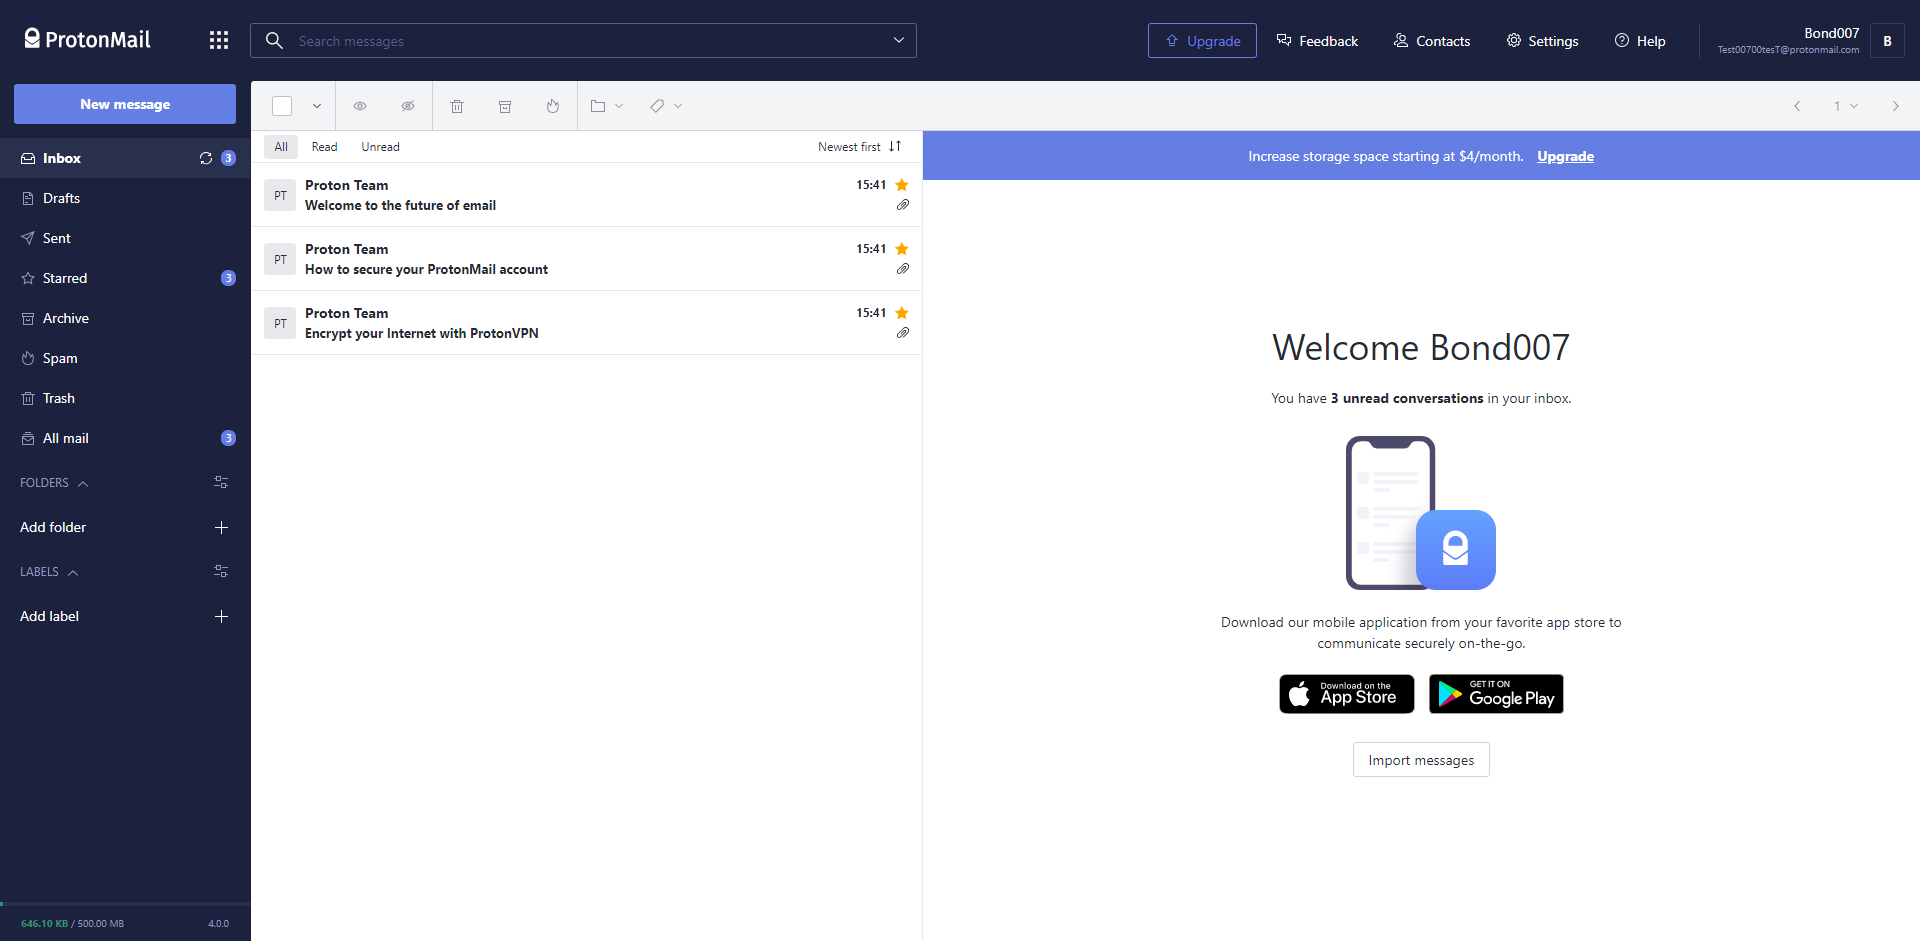Open Get it on Google Play badge
Screen dimensions: 1920x941
coord(1496,694)
